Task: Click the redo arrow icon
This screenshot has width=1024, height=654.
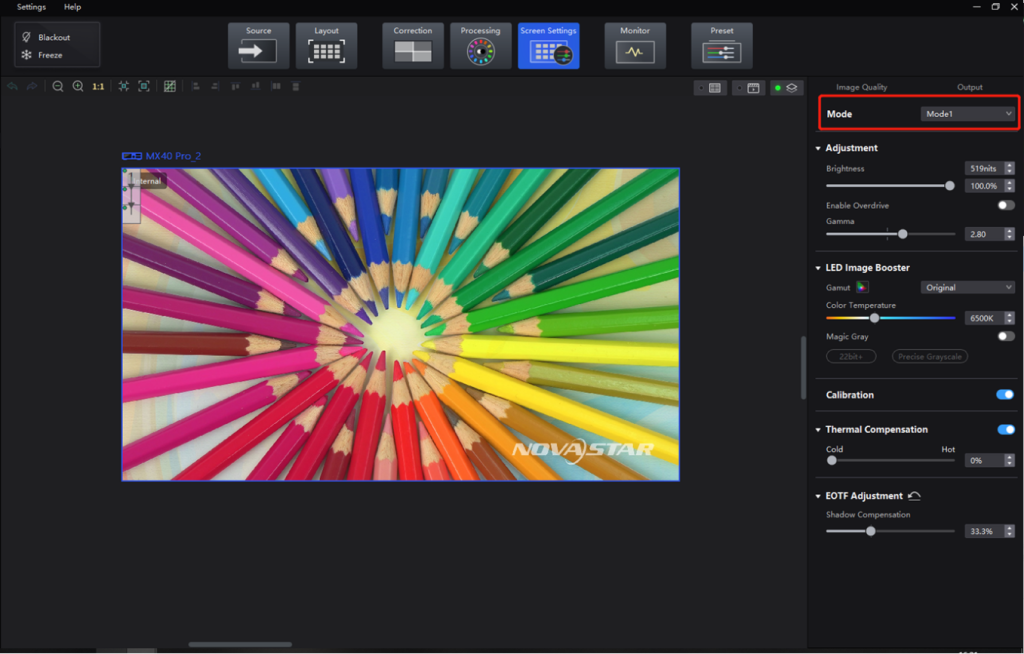Action: pos(31,86)
